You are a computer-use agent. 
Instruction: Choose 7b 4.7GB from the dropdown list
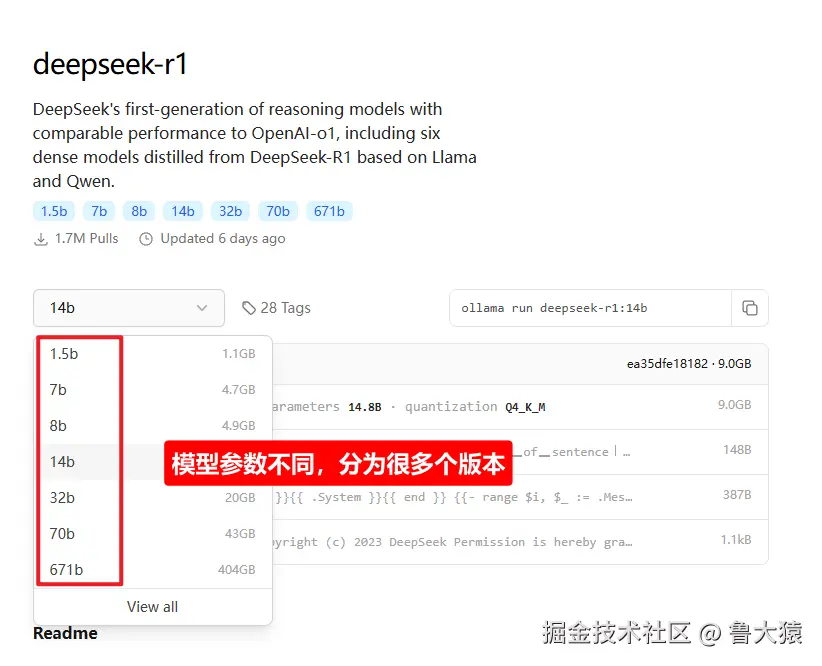point(153,390)
